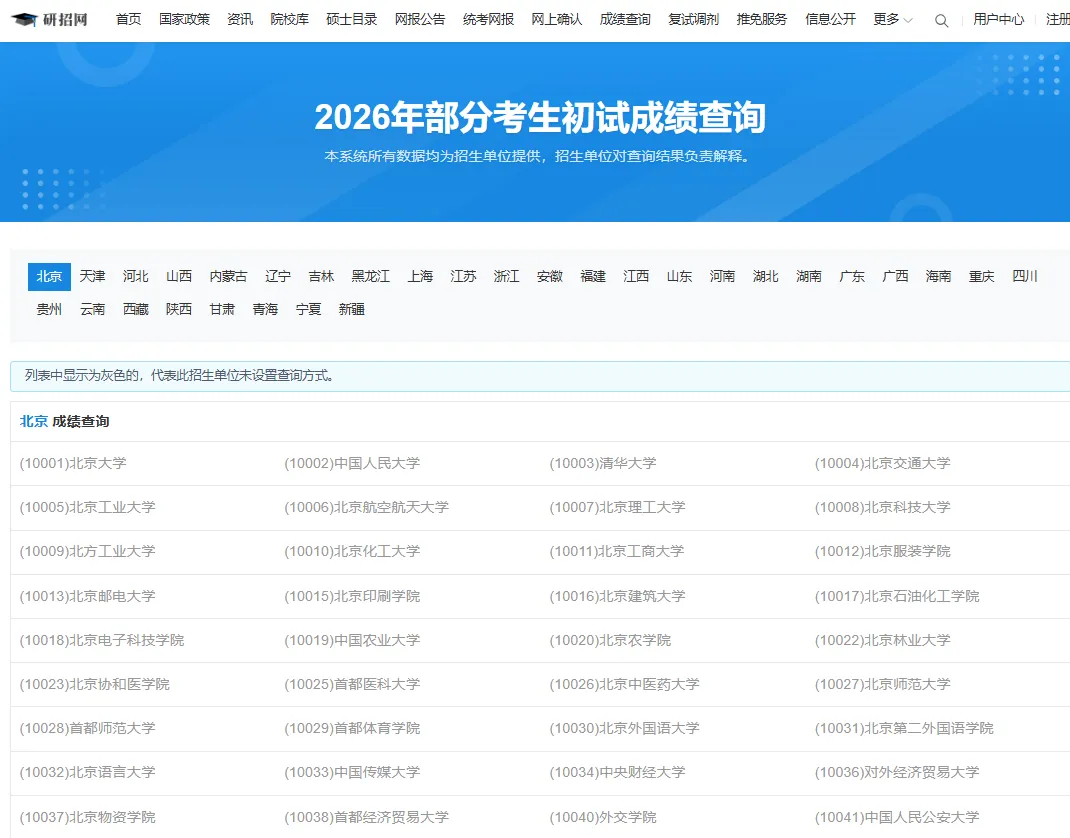Select the 北京 province tab
The height and width of the screenshot is (838, 1070).
coord(49,276)
